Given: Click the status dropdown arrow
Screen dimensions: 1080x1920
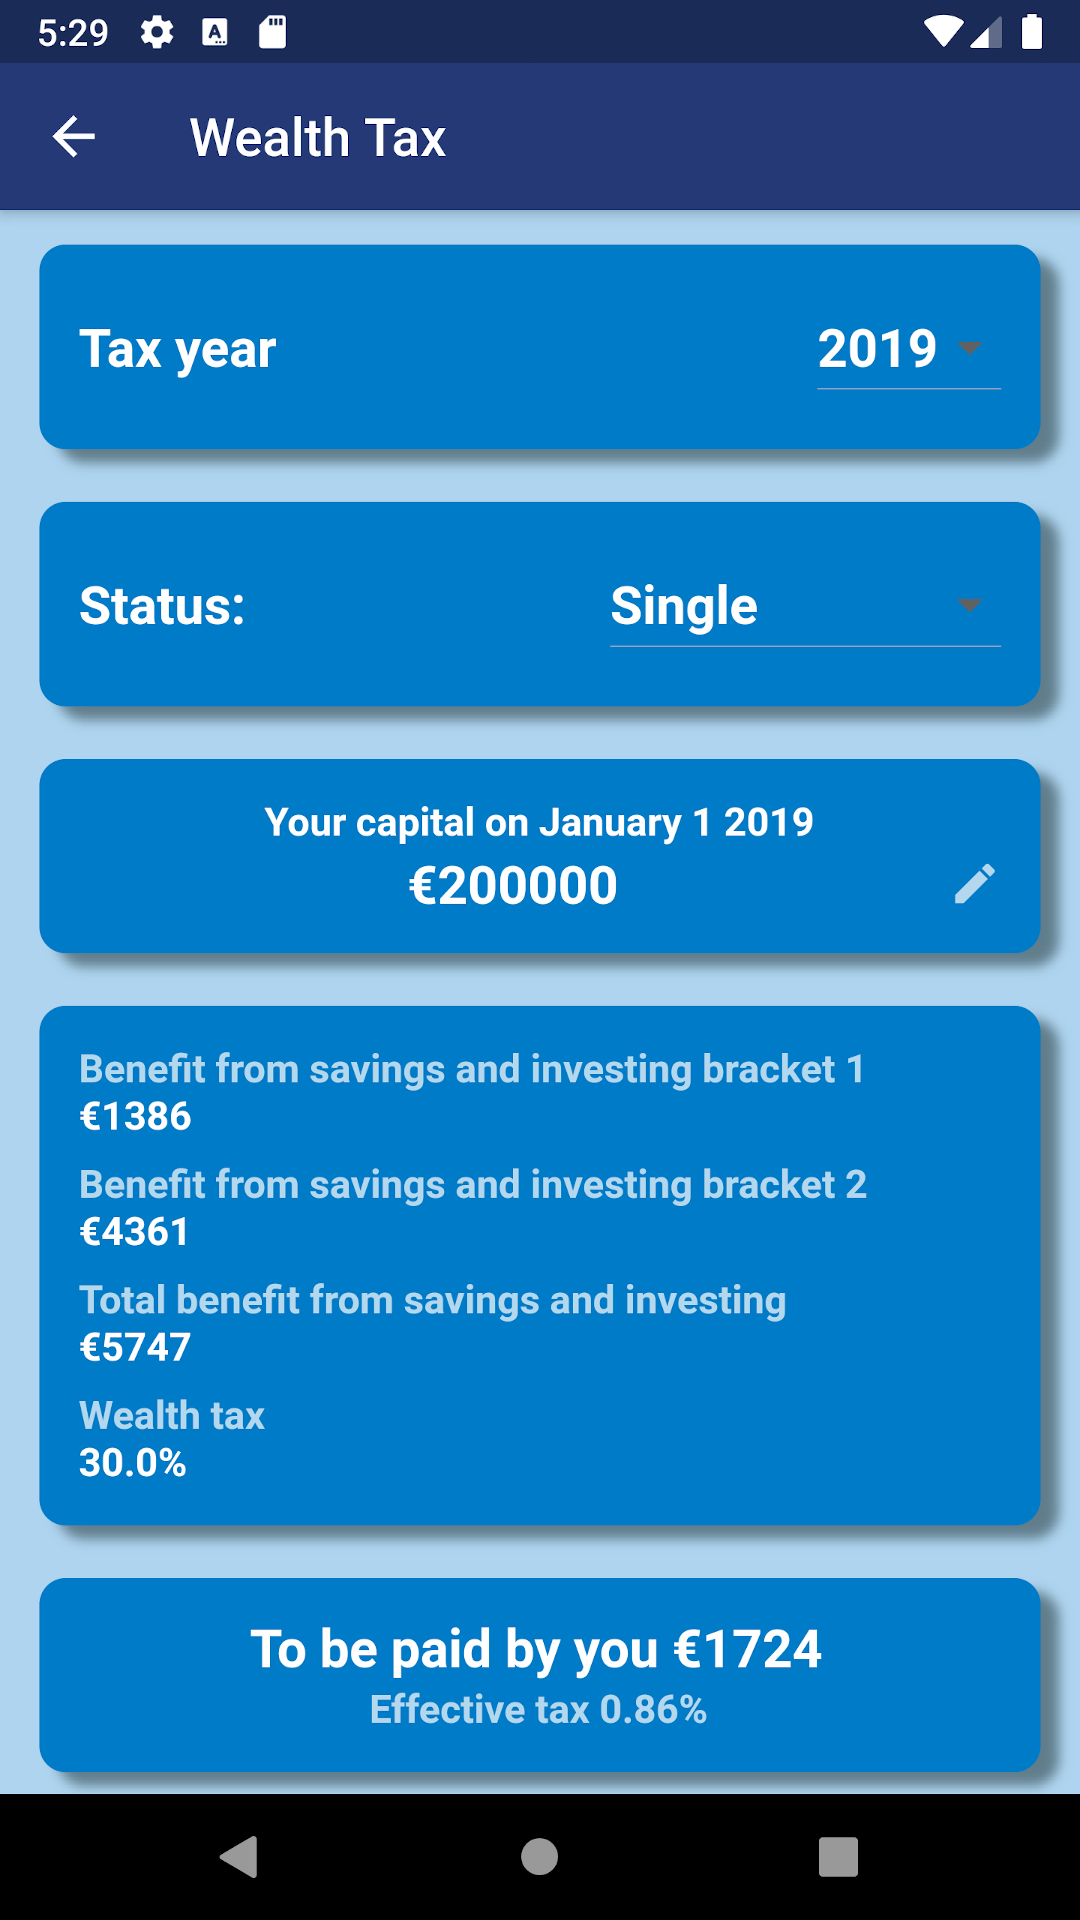Looking at the screenshot, I should click(969, 605).
